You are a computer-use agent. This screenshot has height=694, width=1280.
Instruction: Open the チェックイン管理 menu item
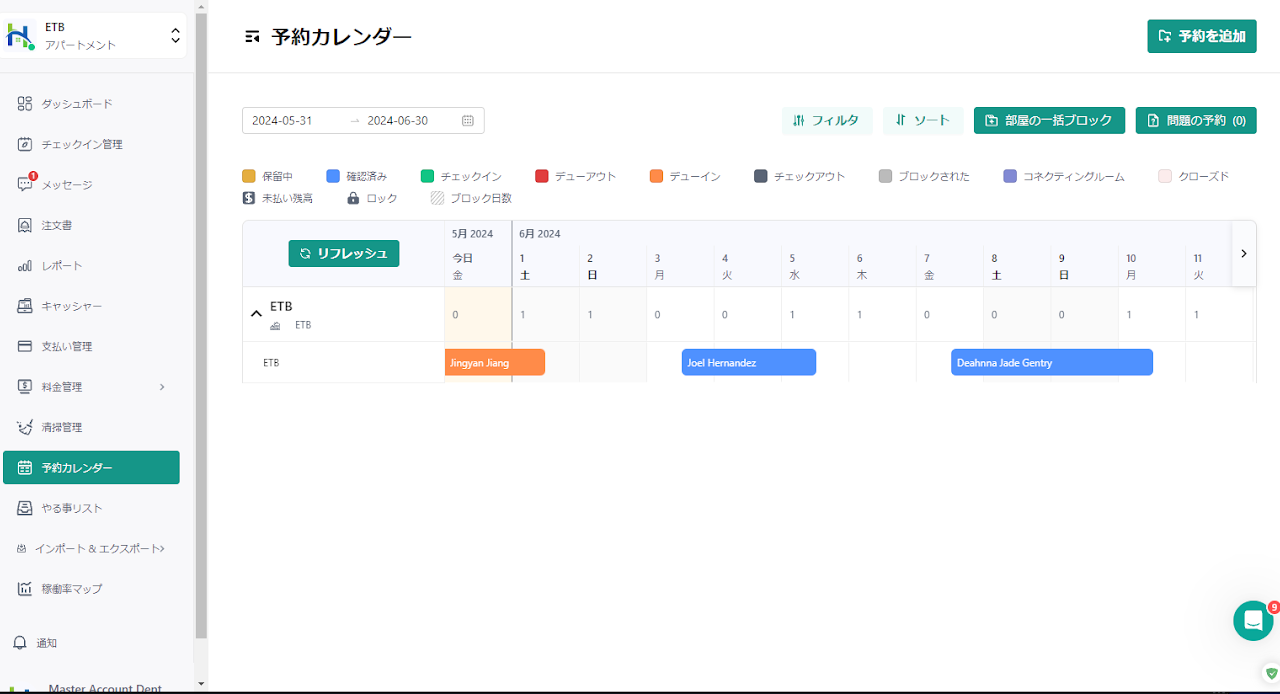[x=81, y=144]
